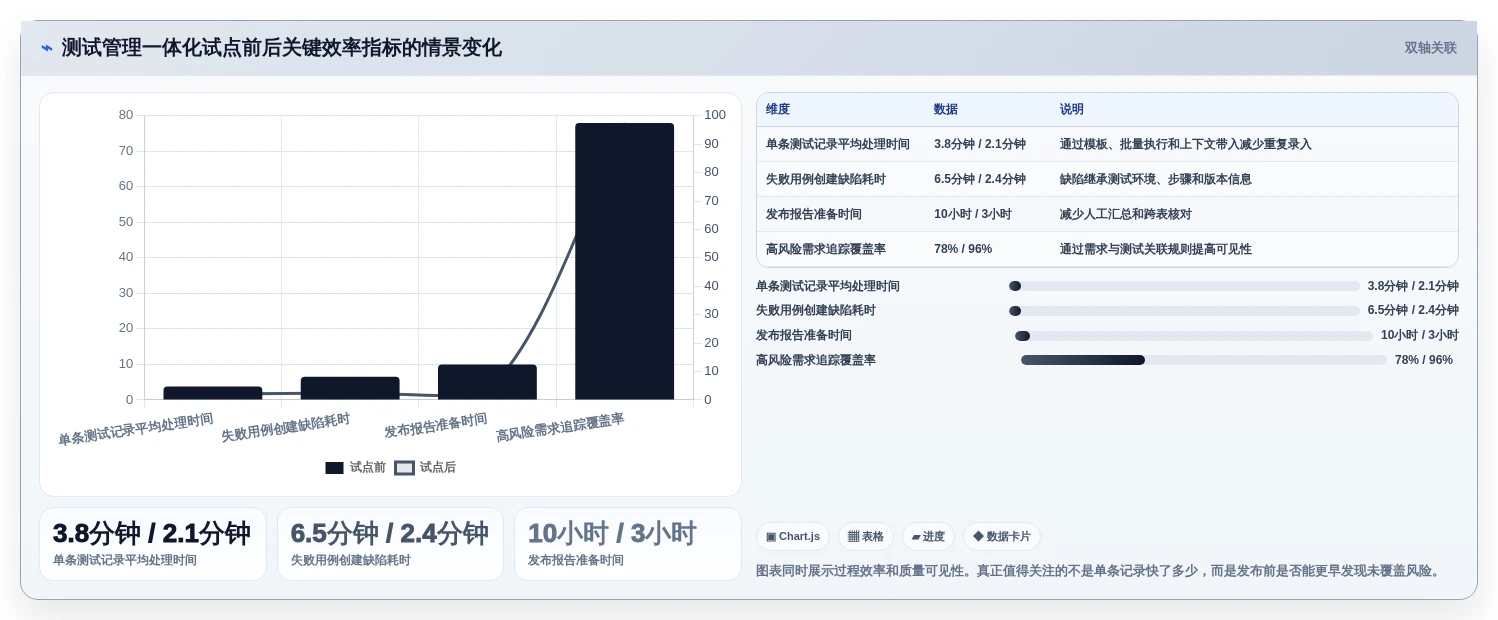
Task: Click the 失败用例创建缺陷耗时 progress bar
Action: coord(1184,311)
